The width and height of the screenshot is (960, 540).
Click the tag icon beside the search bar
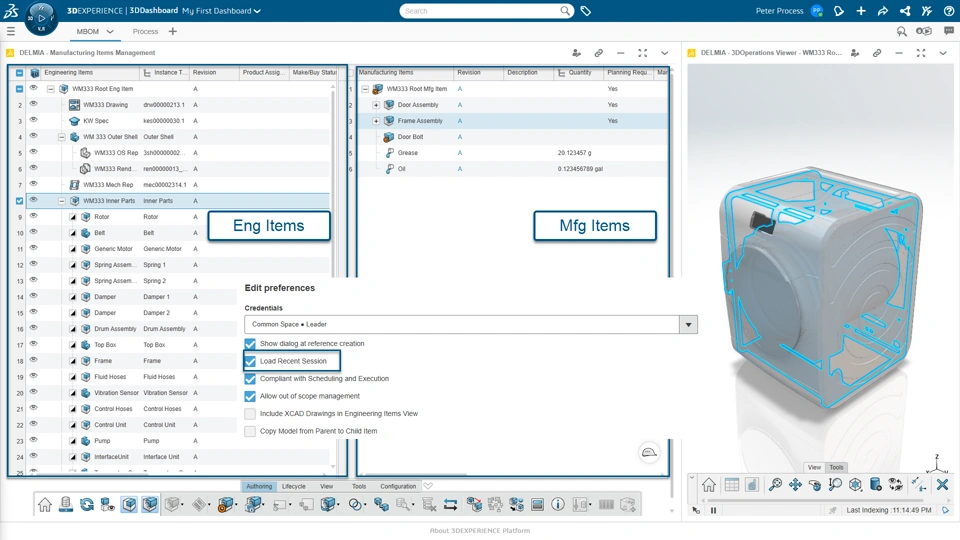[585, 11]
